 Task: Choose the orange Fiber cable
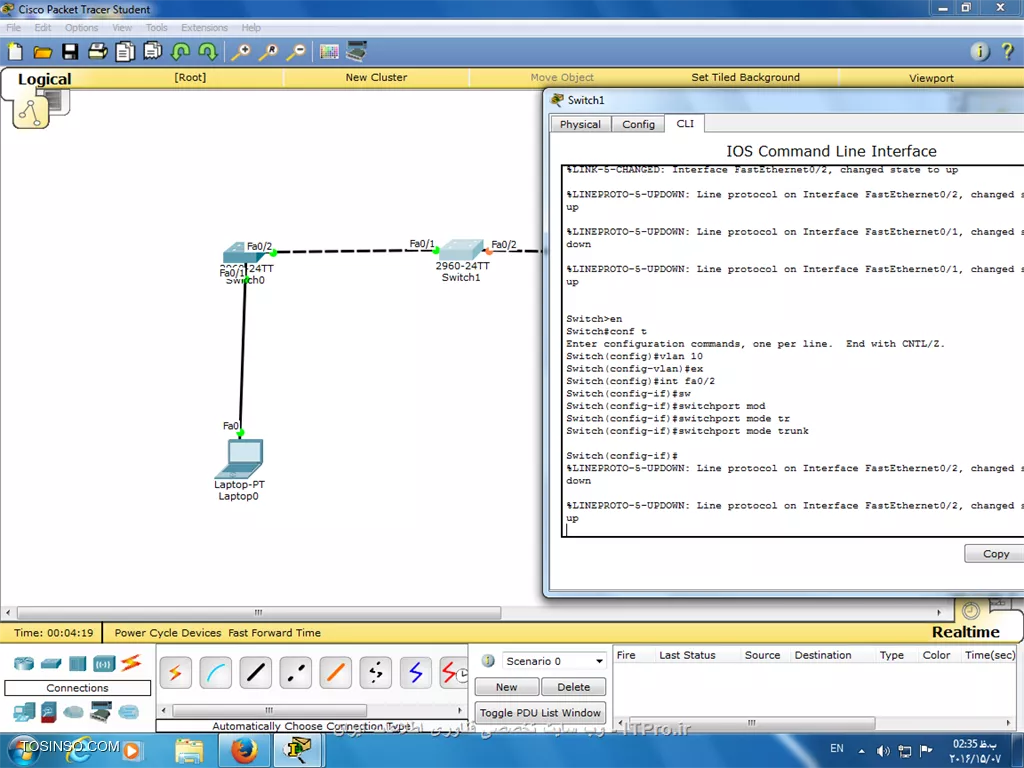tap(336, 672)
